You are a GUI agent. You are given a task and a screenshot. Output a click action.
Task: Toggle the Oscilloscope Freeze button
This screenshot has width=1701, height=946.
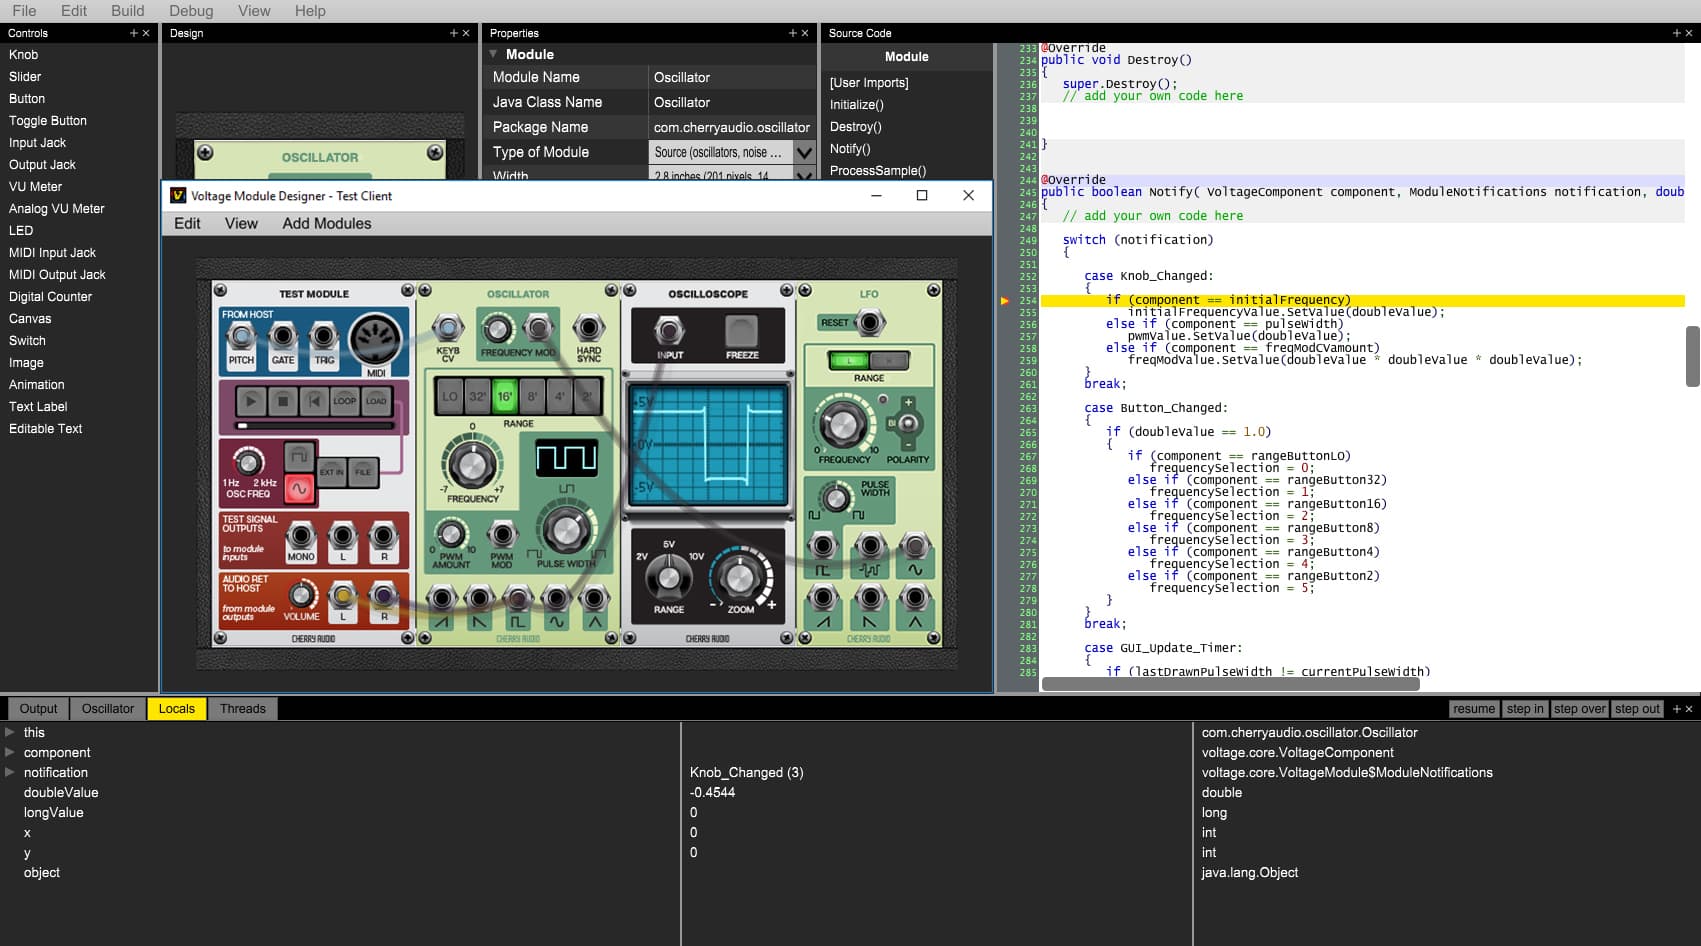point(741,331)
